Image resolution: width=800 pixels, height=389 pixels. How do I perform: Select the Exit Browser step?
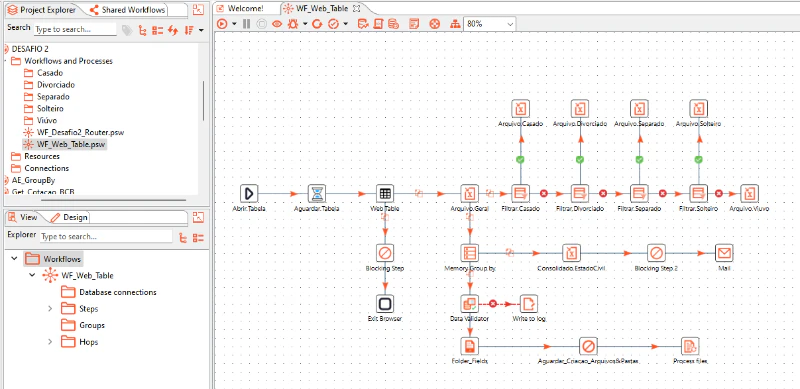coord(385,304)
